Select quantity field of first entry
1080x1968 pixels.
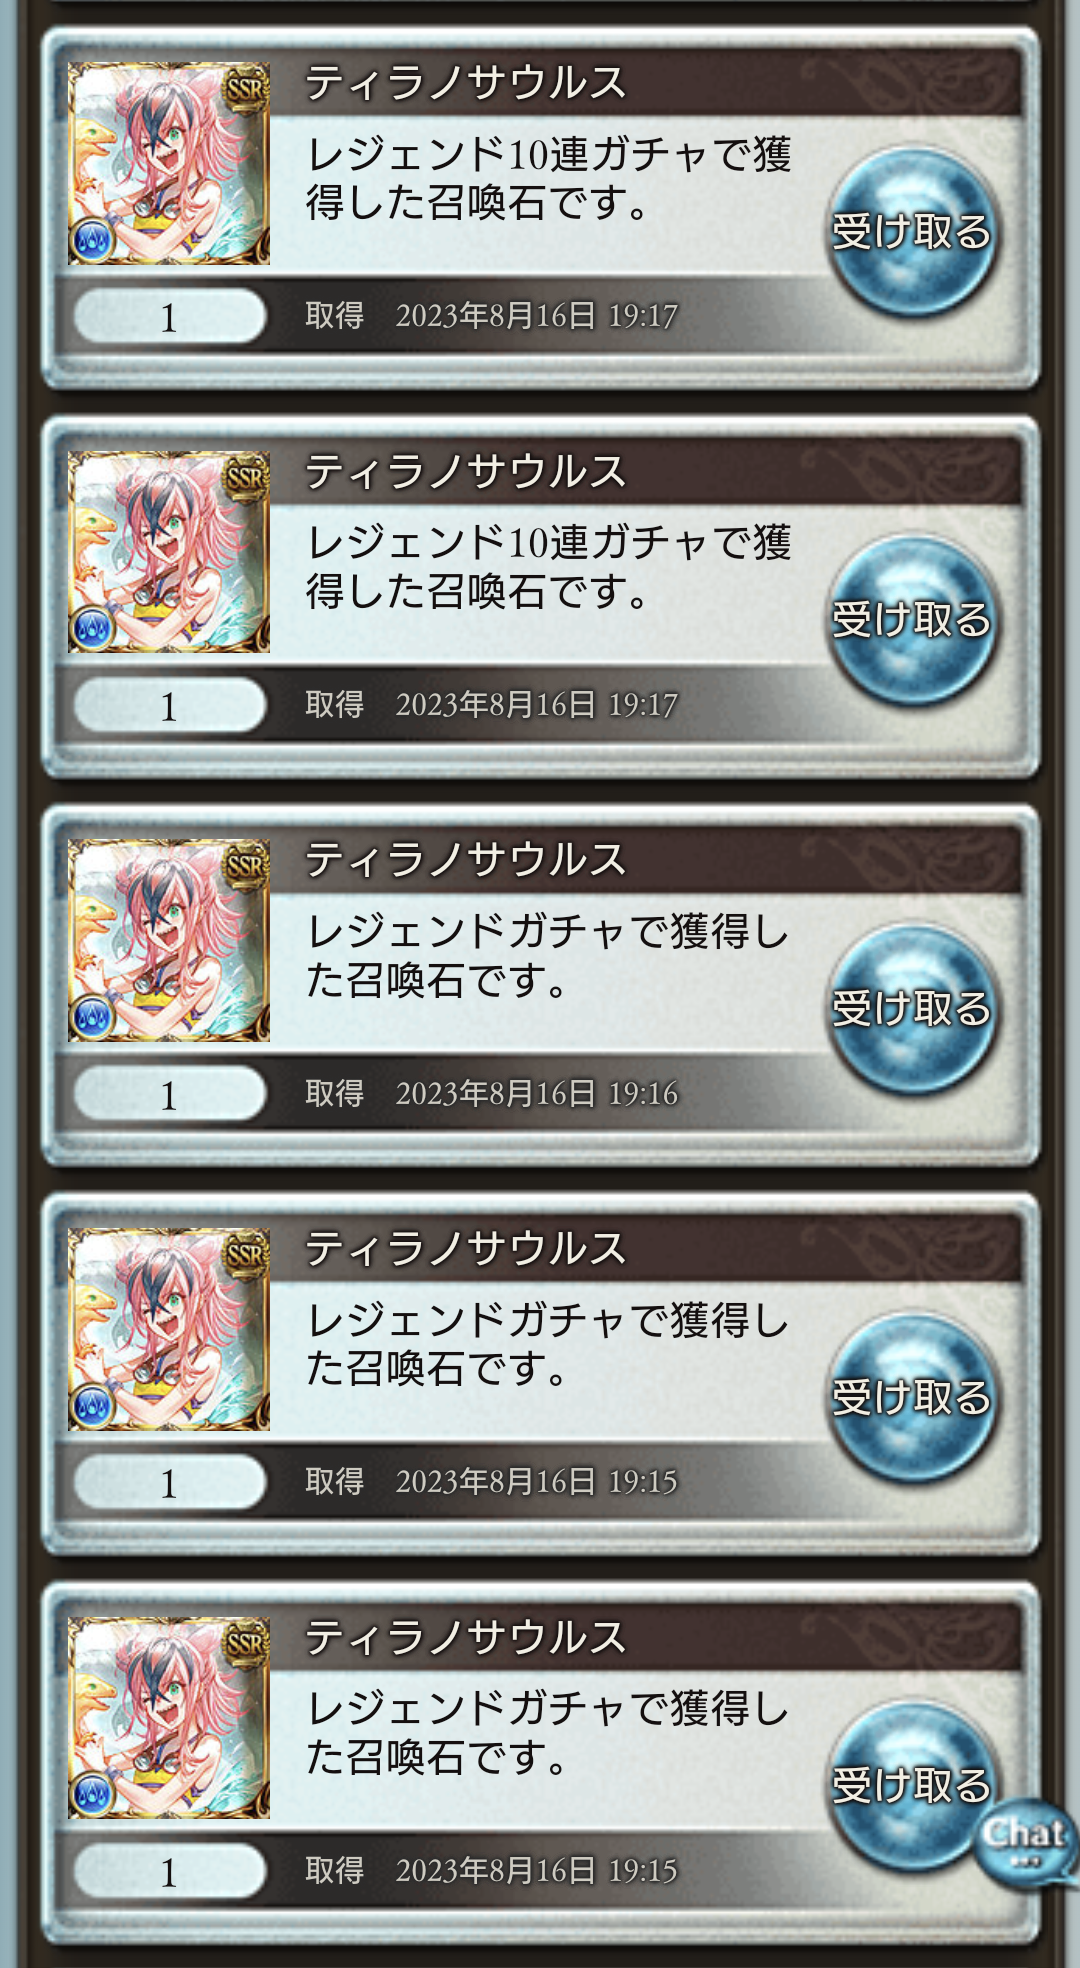[x=170, y=317]
